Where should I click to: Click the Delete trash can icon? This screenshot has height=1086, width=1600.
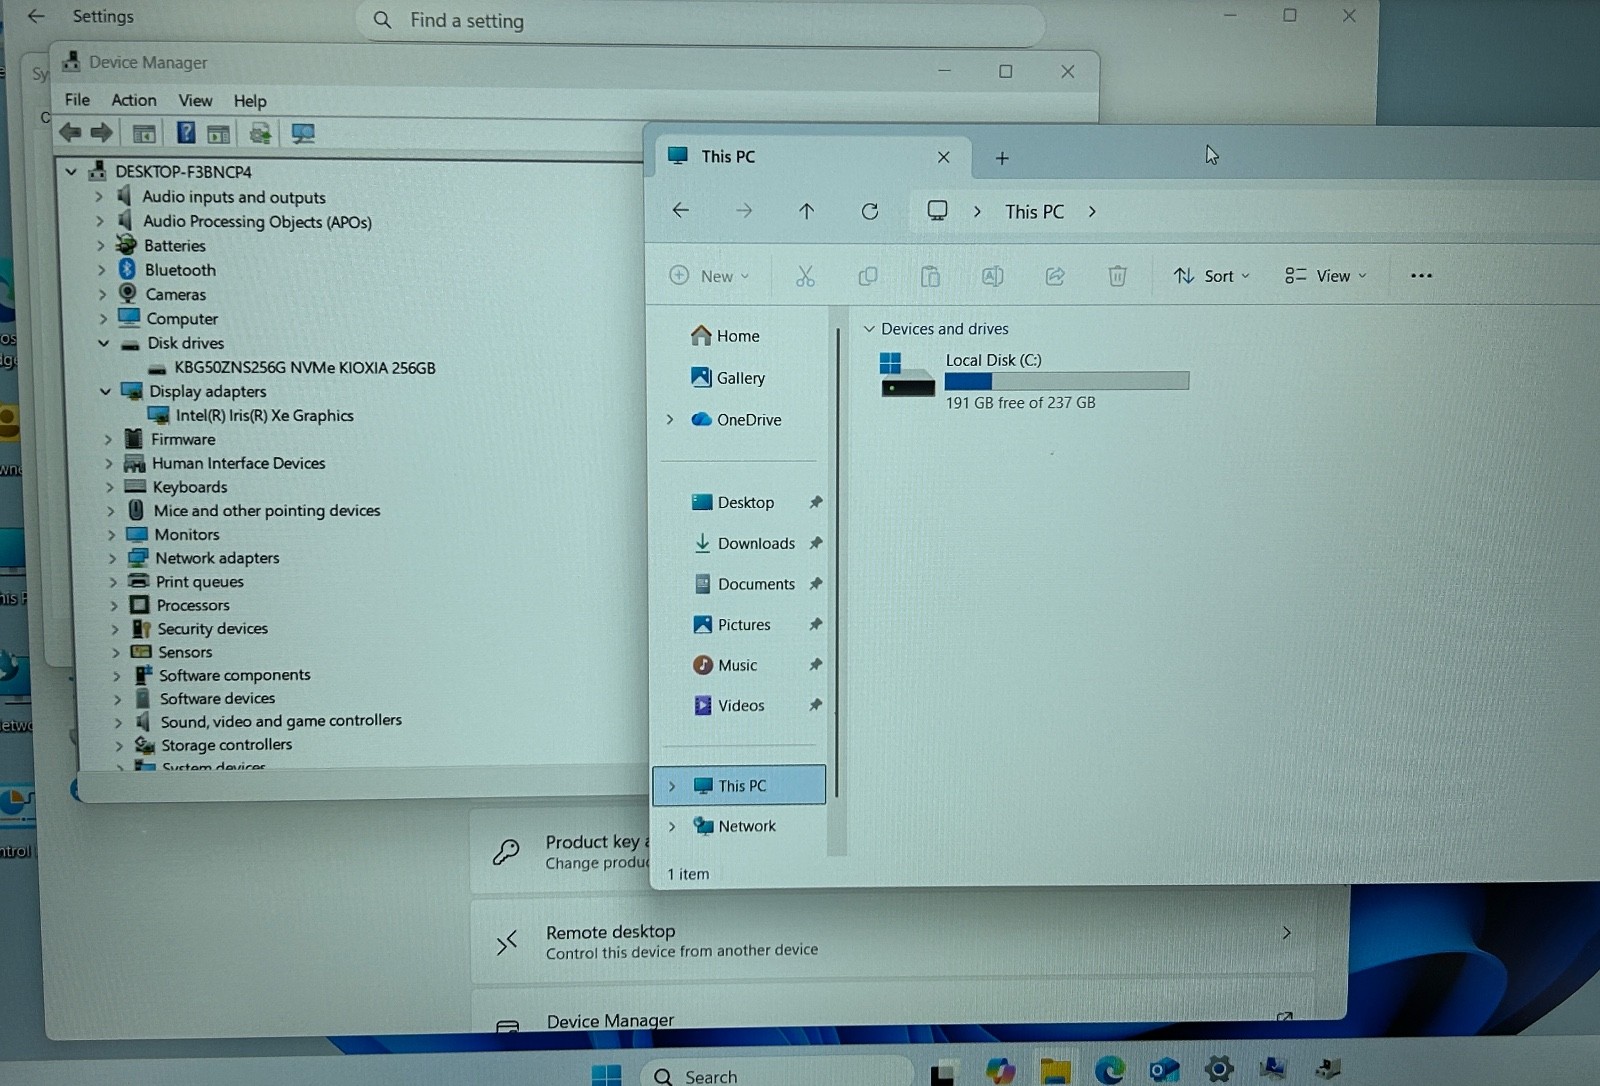tap(1117, 276)
